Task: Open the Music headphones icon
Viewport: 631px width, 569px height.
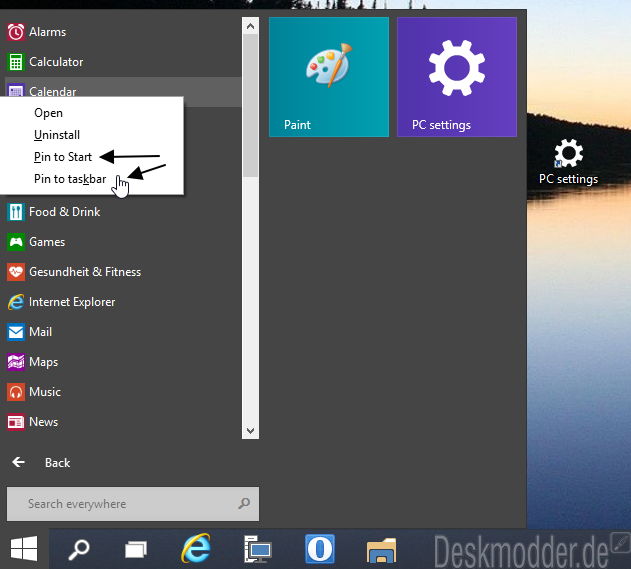Action: point(16,392)
